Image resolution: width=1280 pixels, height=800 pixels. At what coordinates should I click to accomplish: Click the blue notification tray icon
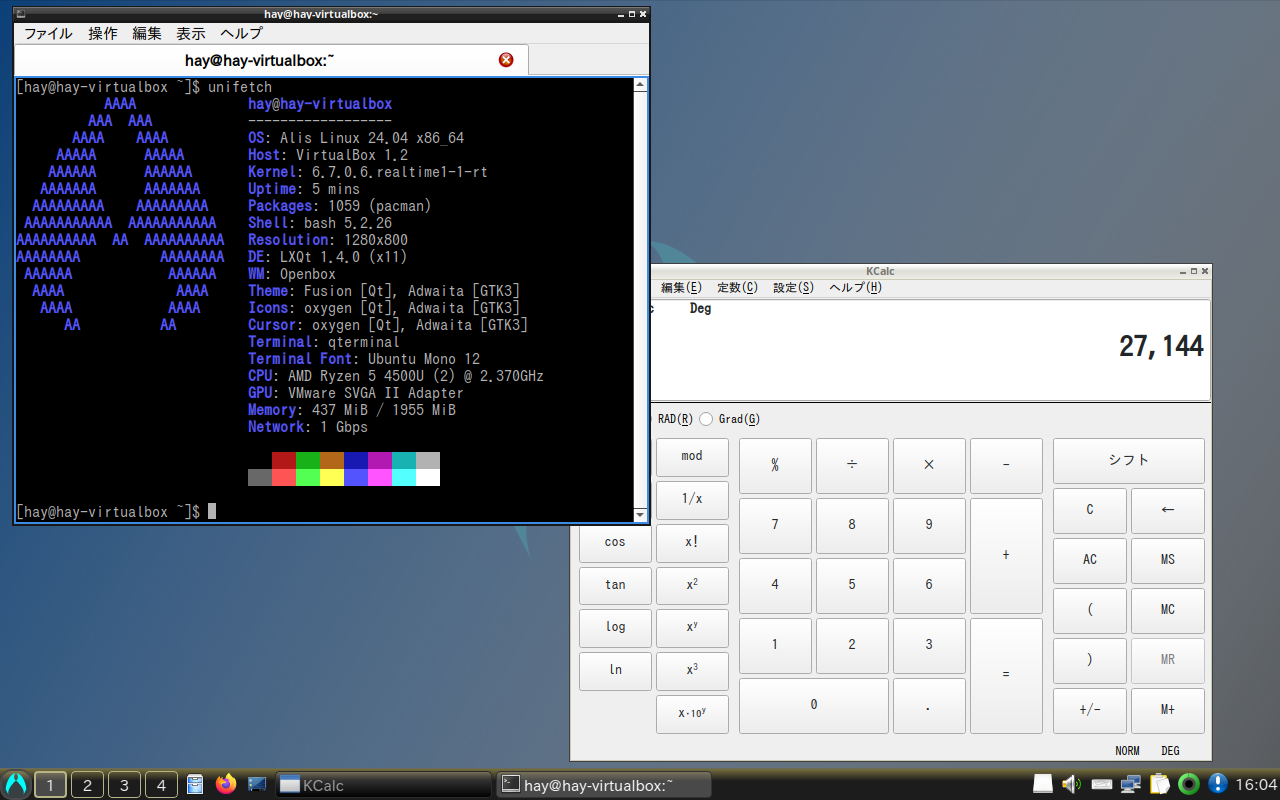(x=1218, y=784)
